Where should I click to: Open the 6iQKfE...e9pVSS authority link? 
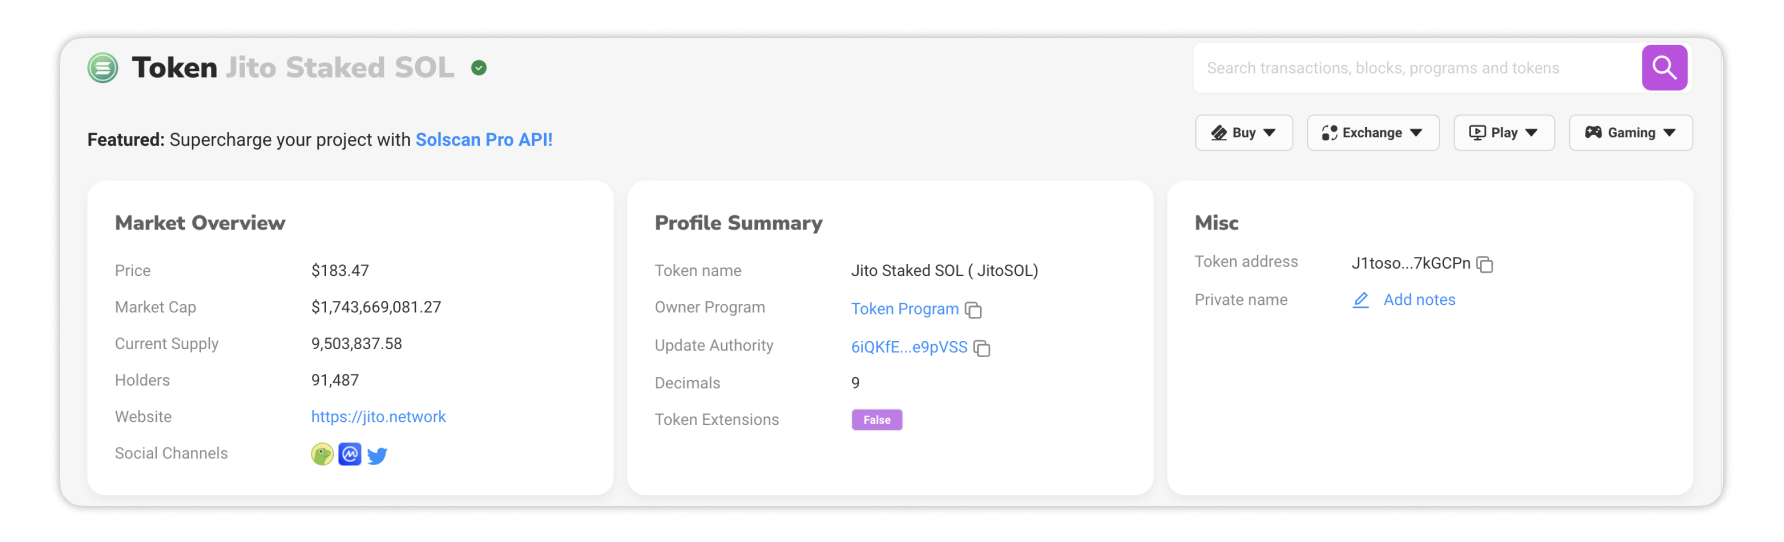point(909,347)
